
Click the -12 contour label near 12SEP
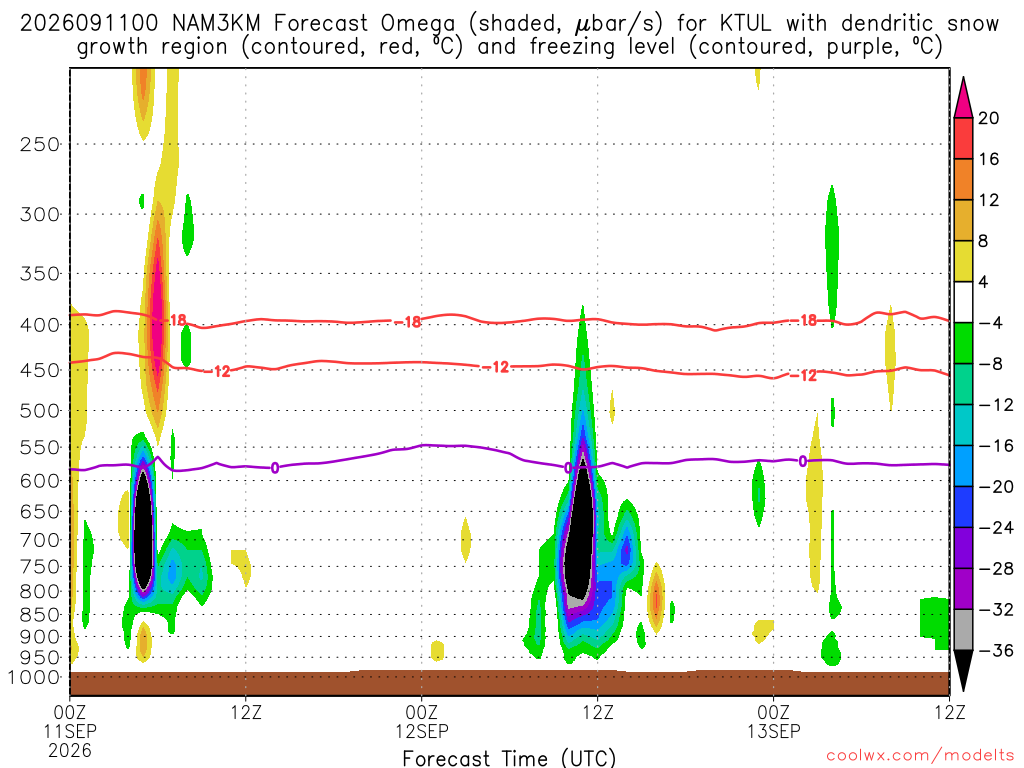pyautogui.click(x=500, y=367)
